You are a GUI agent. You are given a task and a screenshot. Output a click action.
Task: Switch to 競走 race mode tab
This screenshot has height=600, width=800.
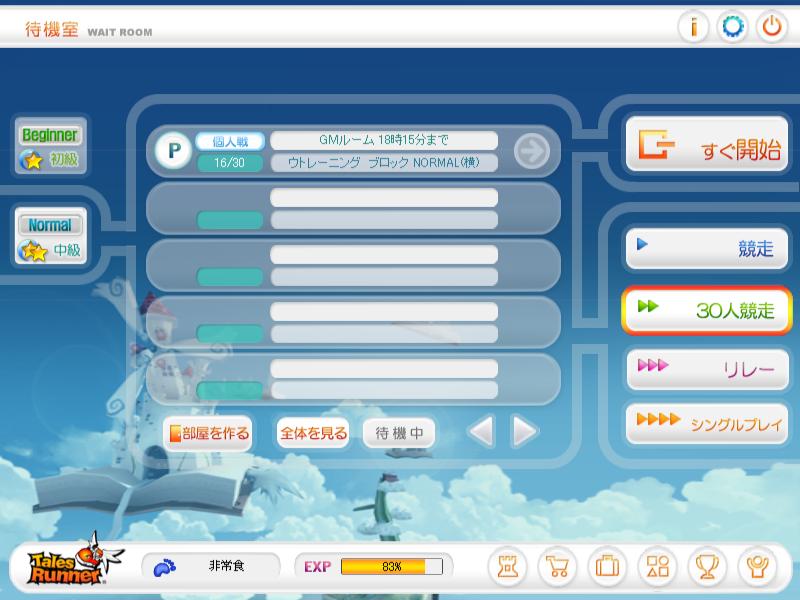point(707,248)
